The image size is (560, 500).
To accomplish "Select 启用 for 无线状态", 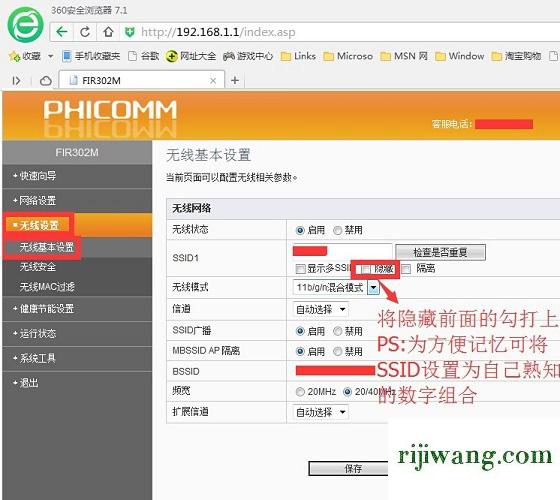I will (300, 230).
